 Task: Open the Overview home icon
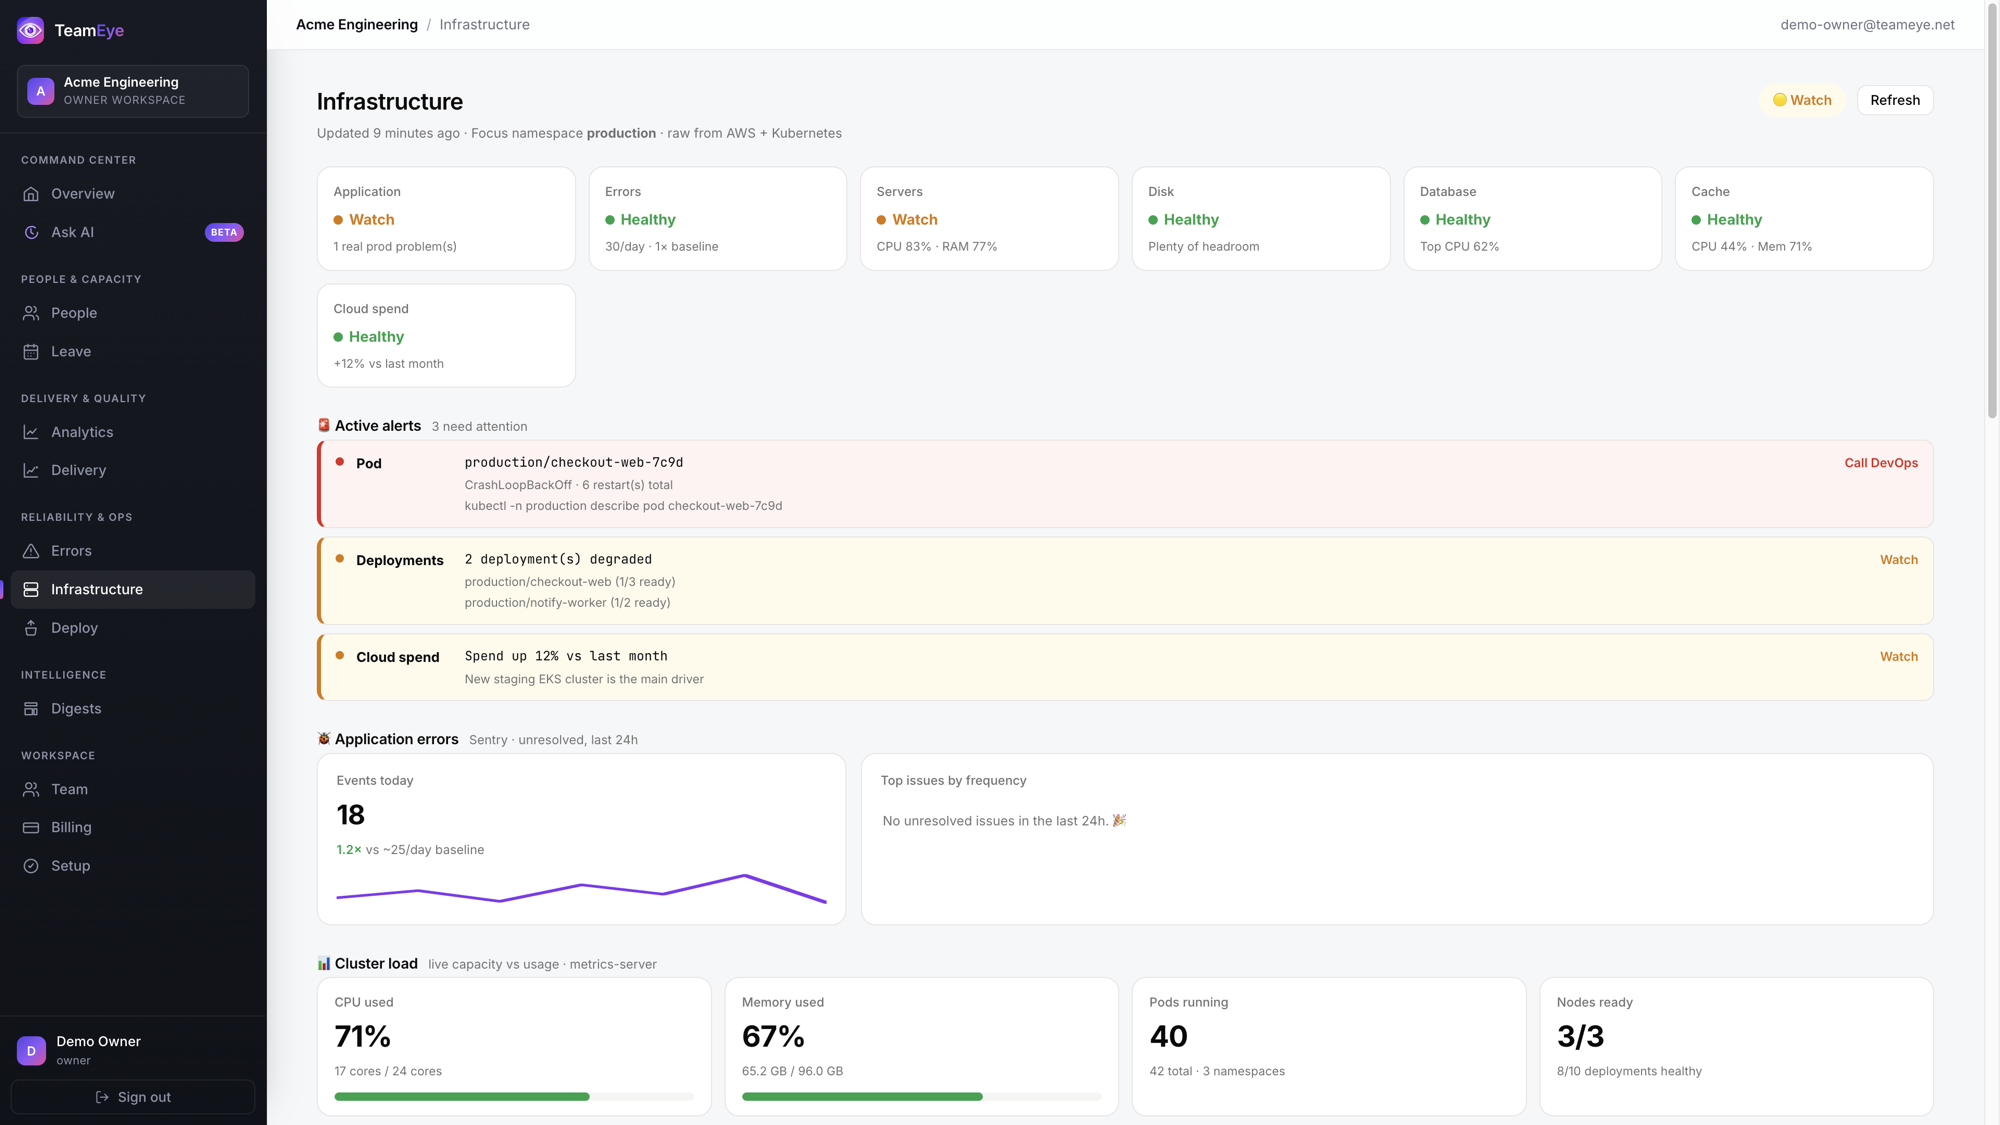[31, 194]
